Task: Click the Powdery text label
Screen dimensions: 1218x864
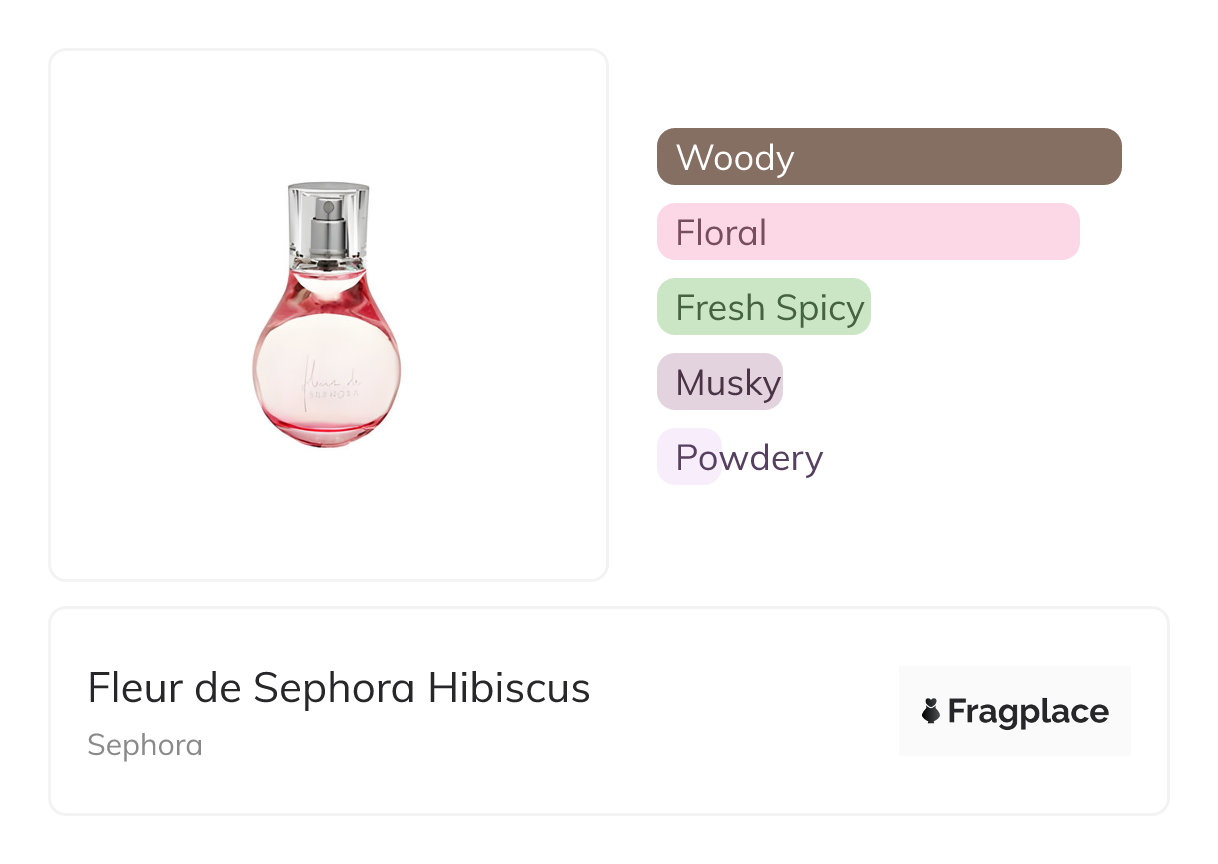Action: (x=749, y=457)
